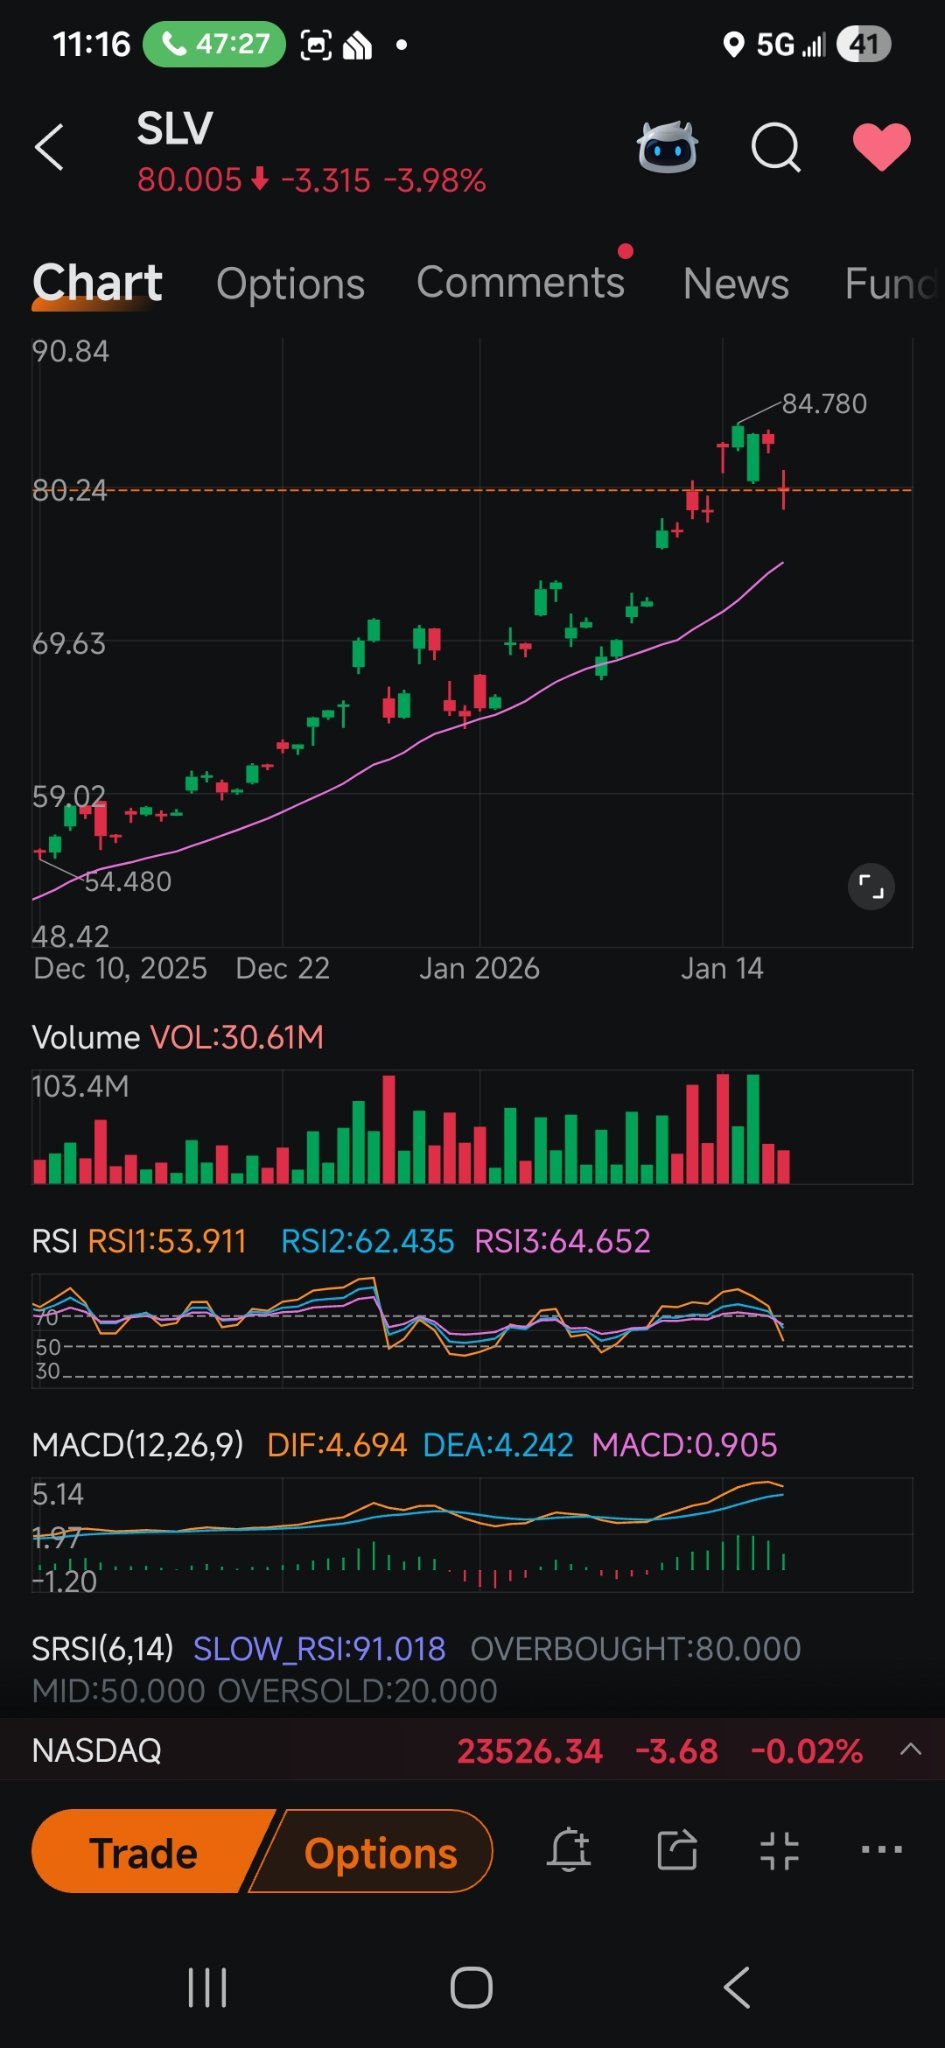Tap the shrink layout icon in bottom bar

coord(779,1850)
